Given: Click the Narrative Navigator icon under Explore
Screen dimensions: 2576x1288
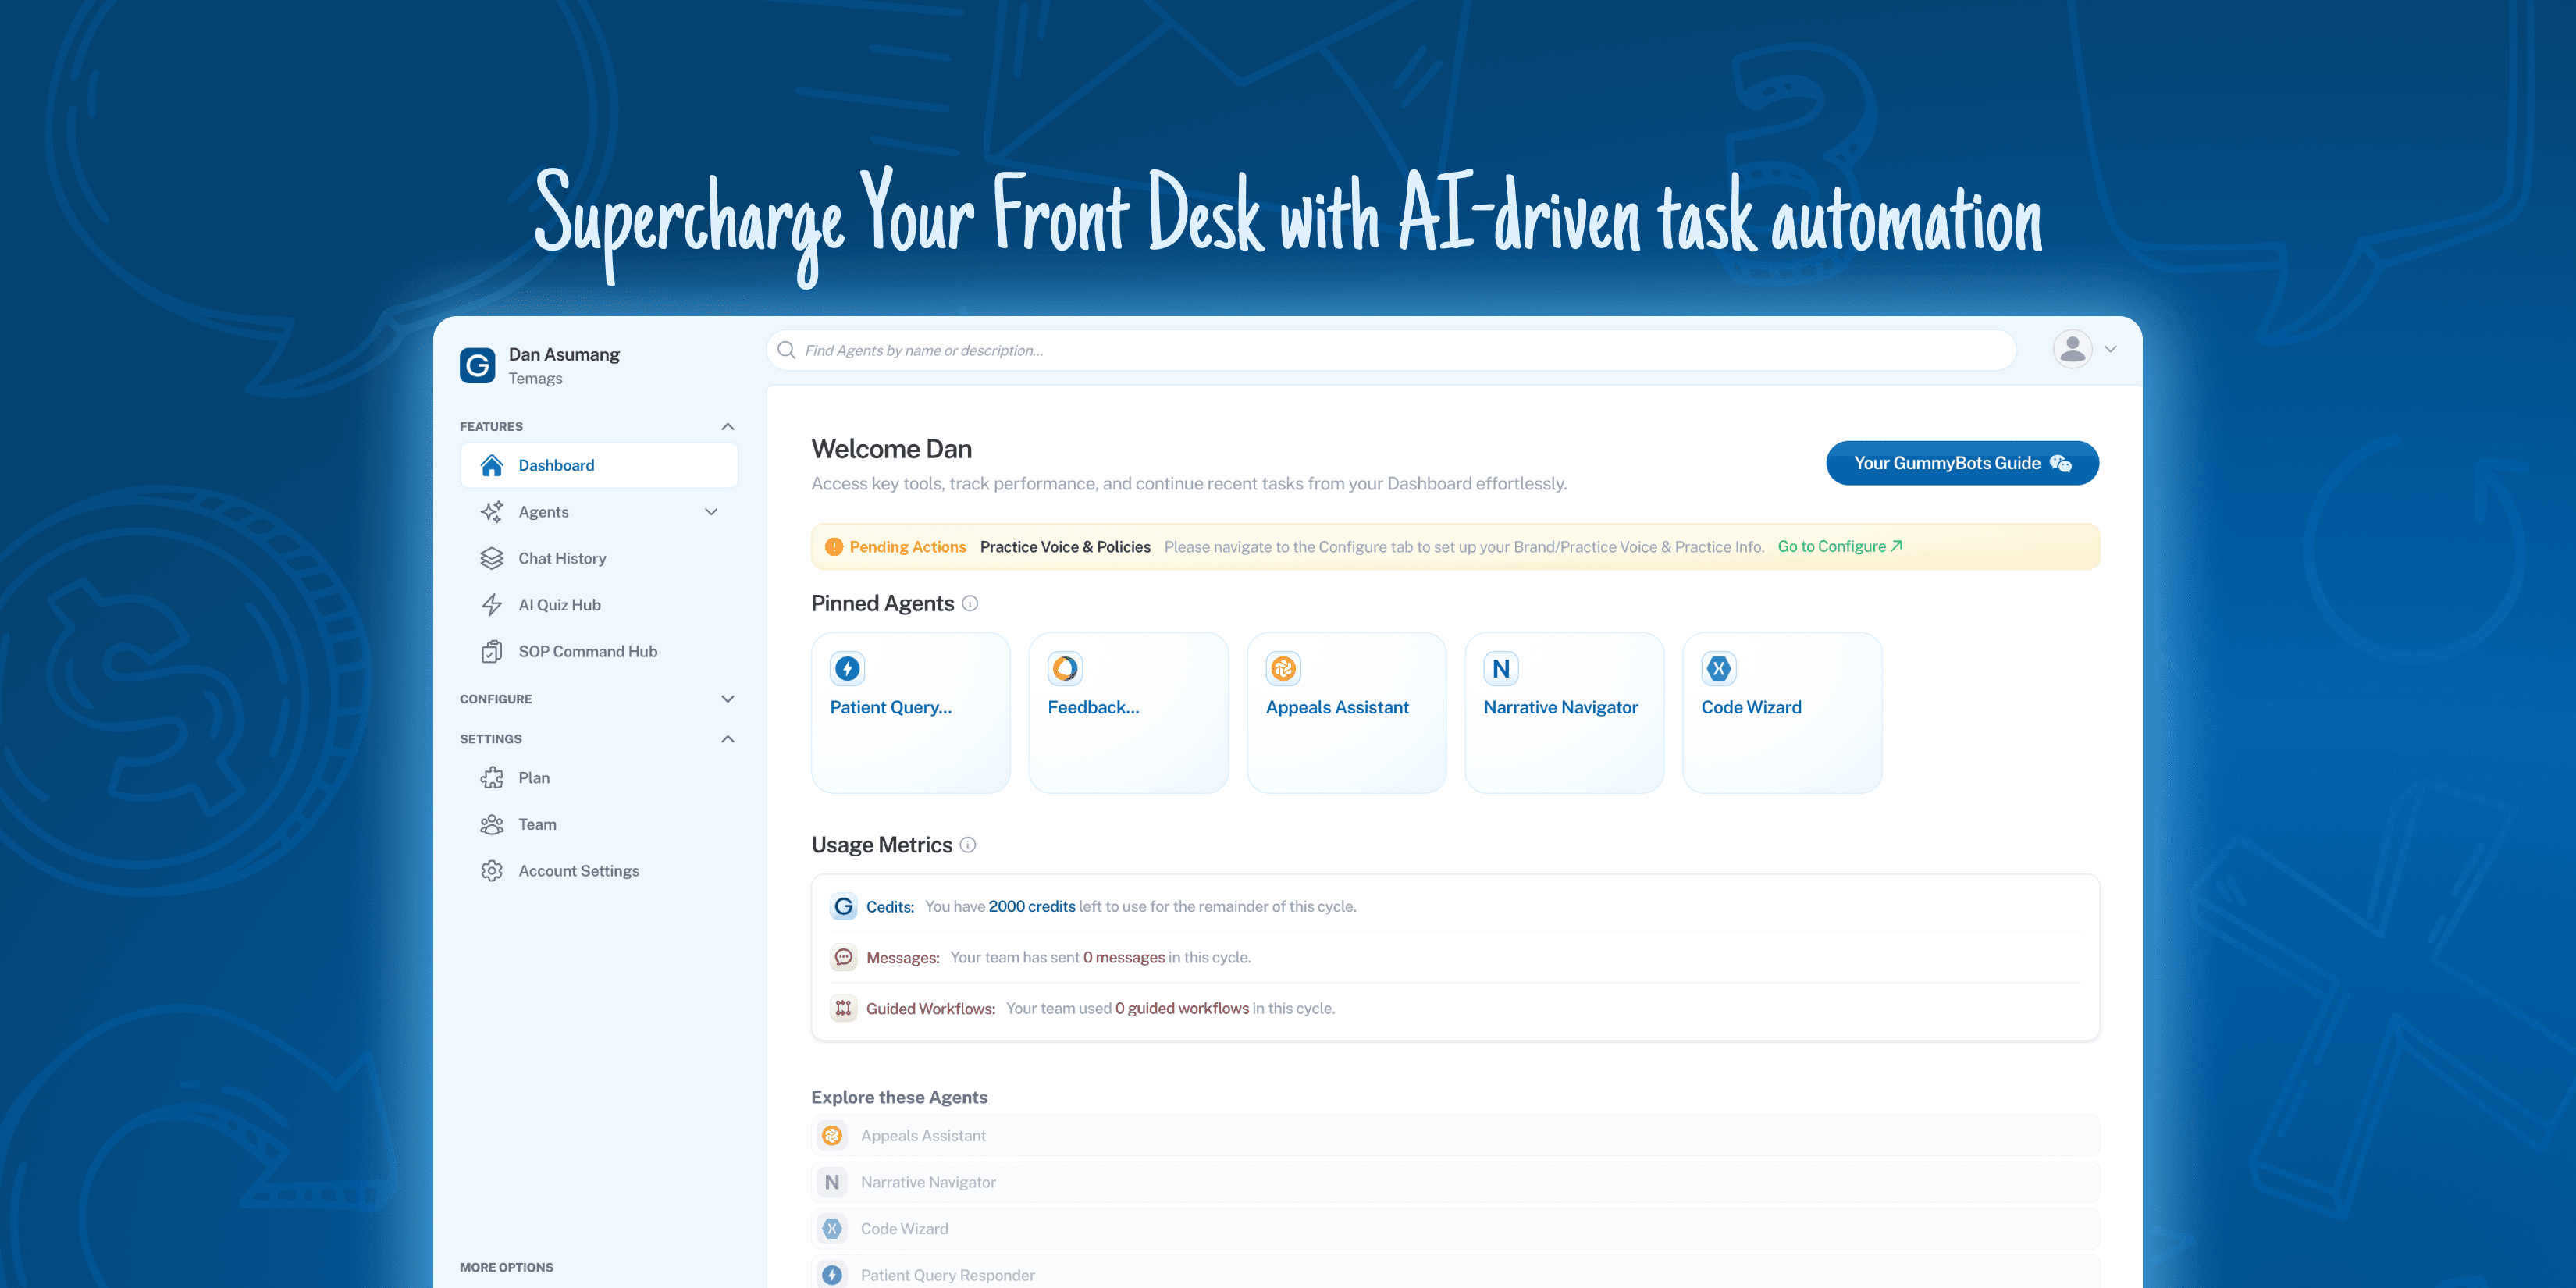Looking at the screenshot, I should pos(832,1182).
